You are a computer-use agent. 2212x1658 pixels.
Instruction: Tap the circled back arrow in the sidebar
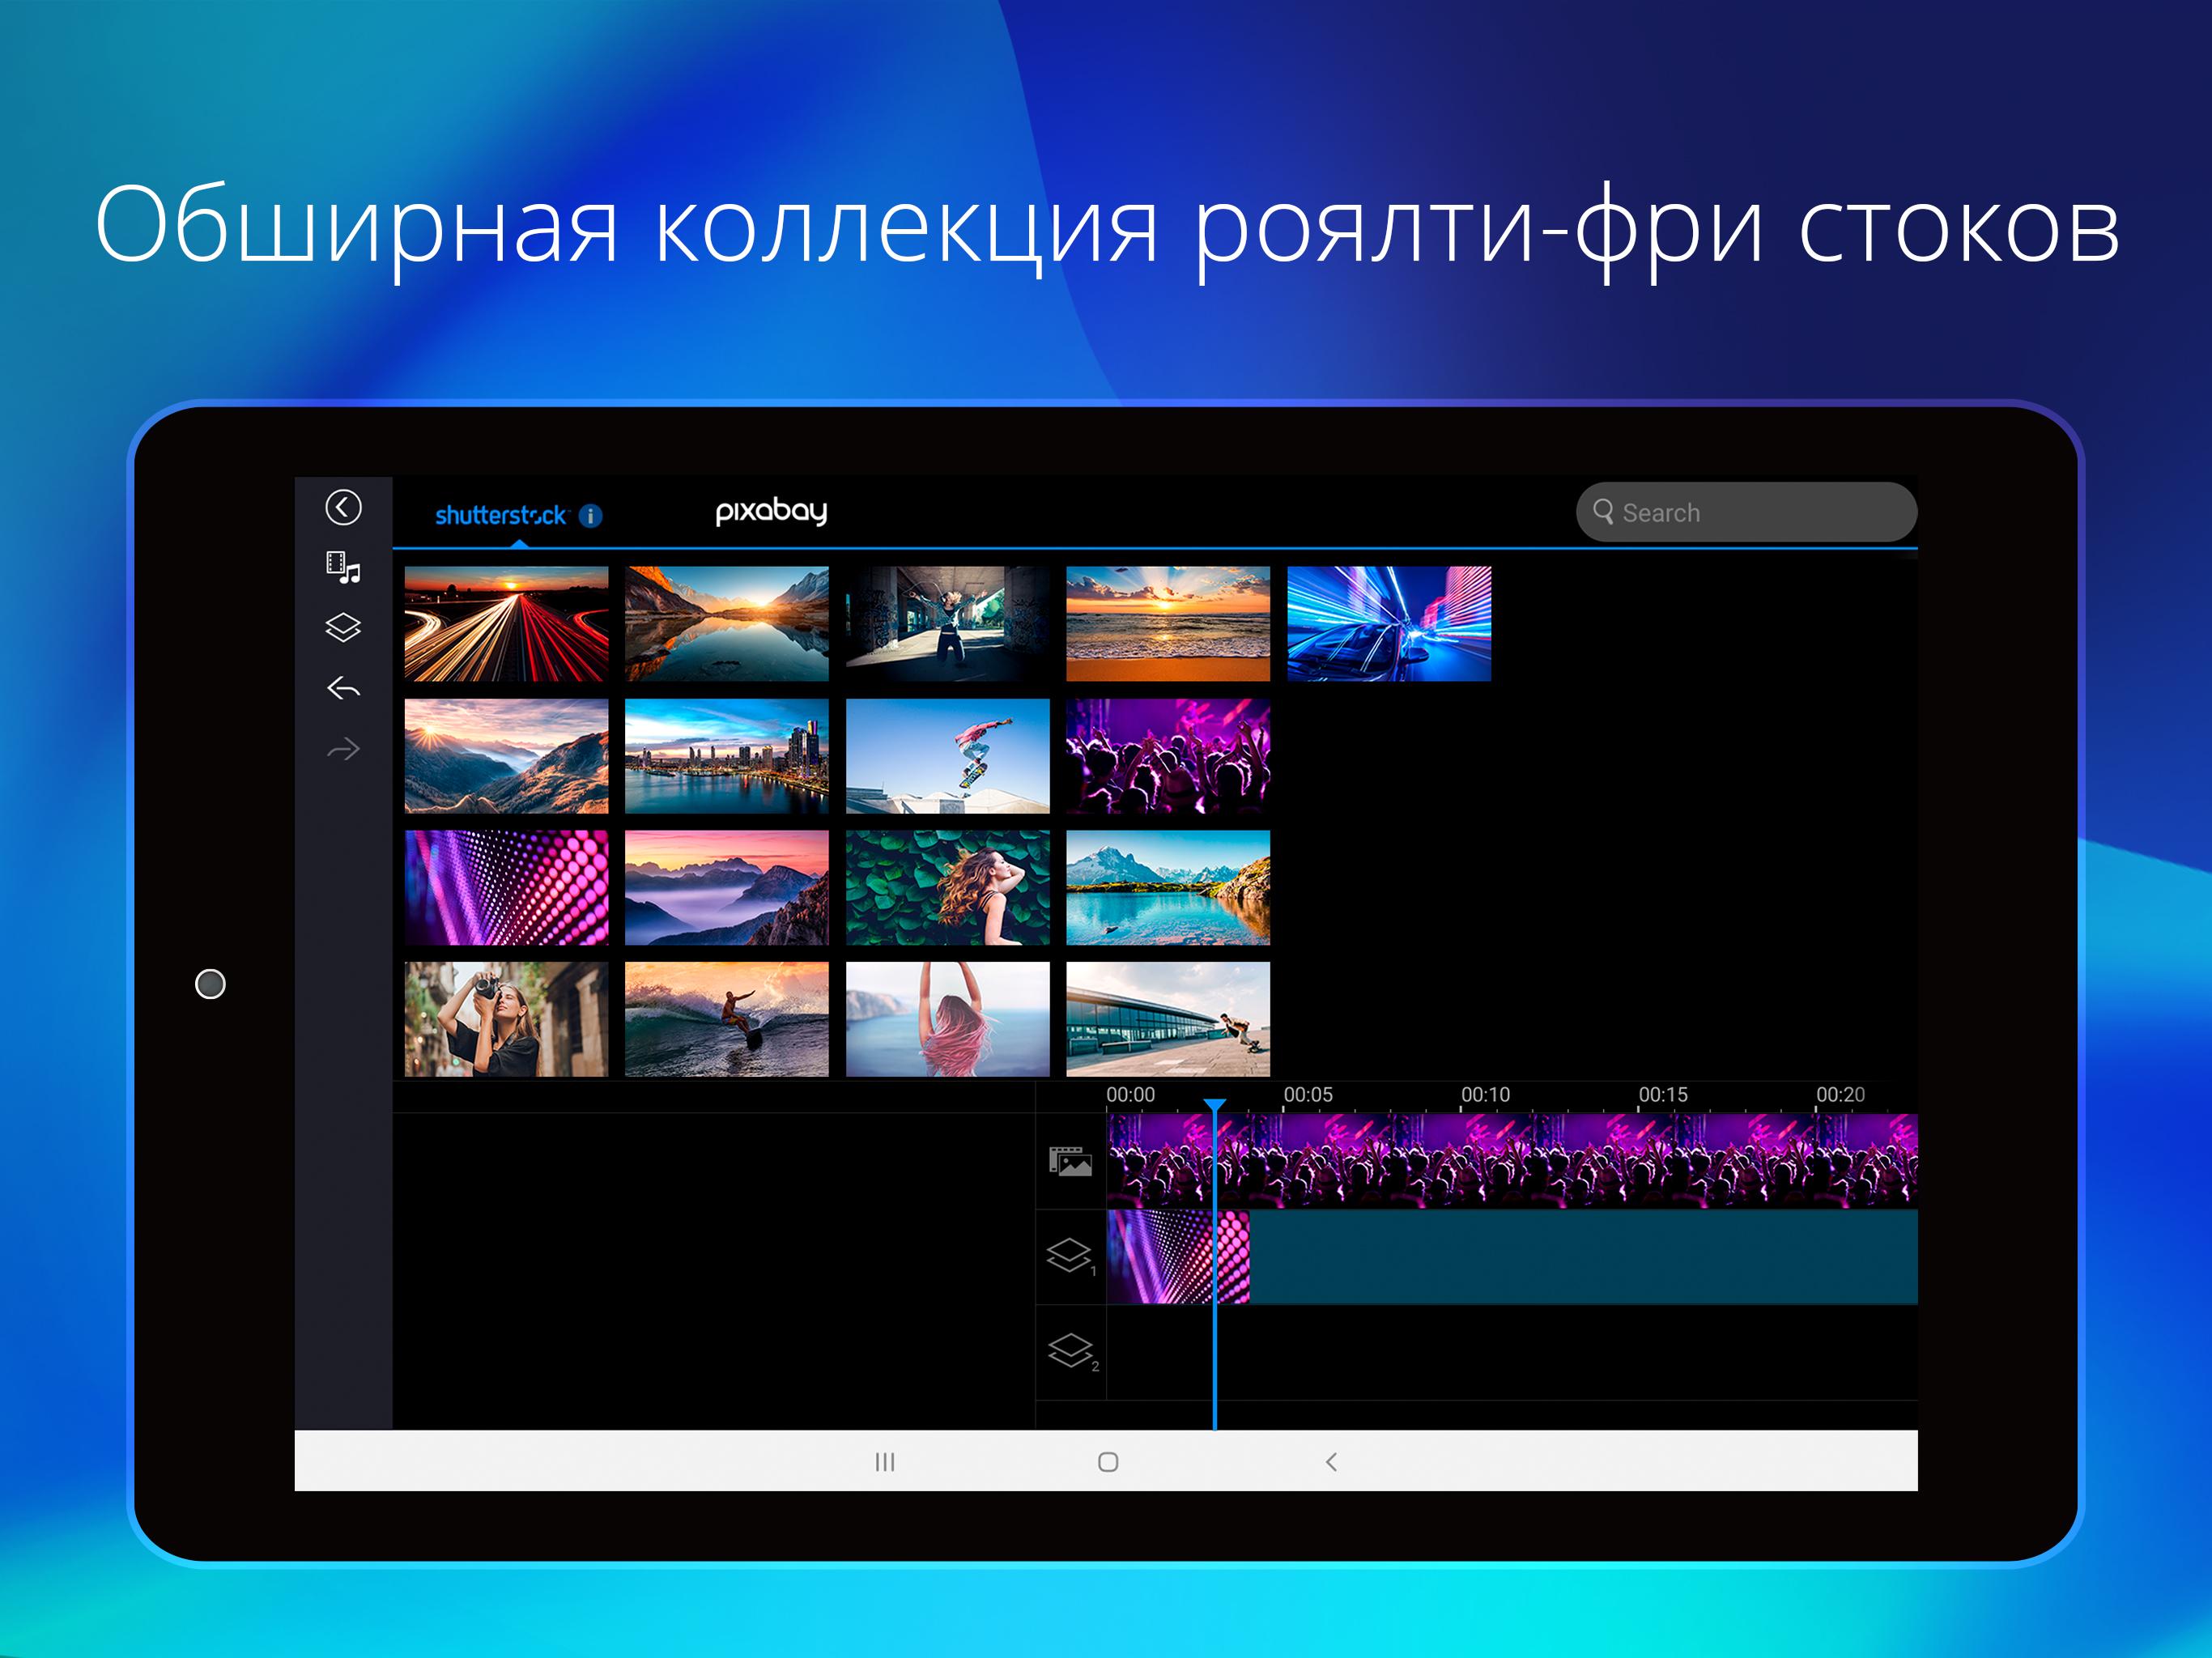[343, 507]
